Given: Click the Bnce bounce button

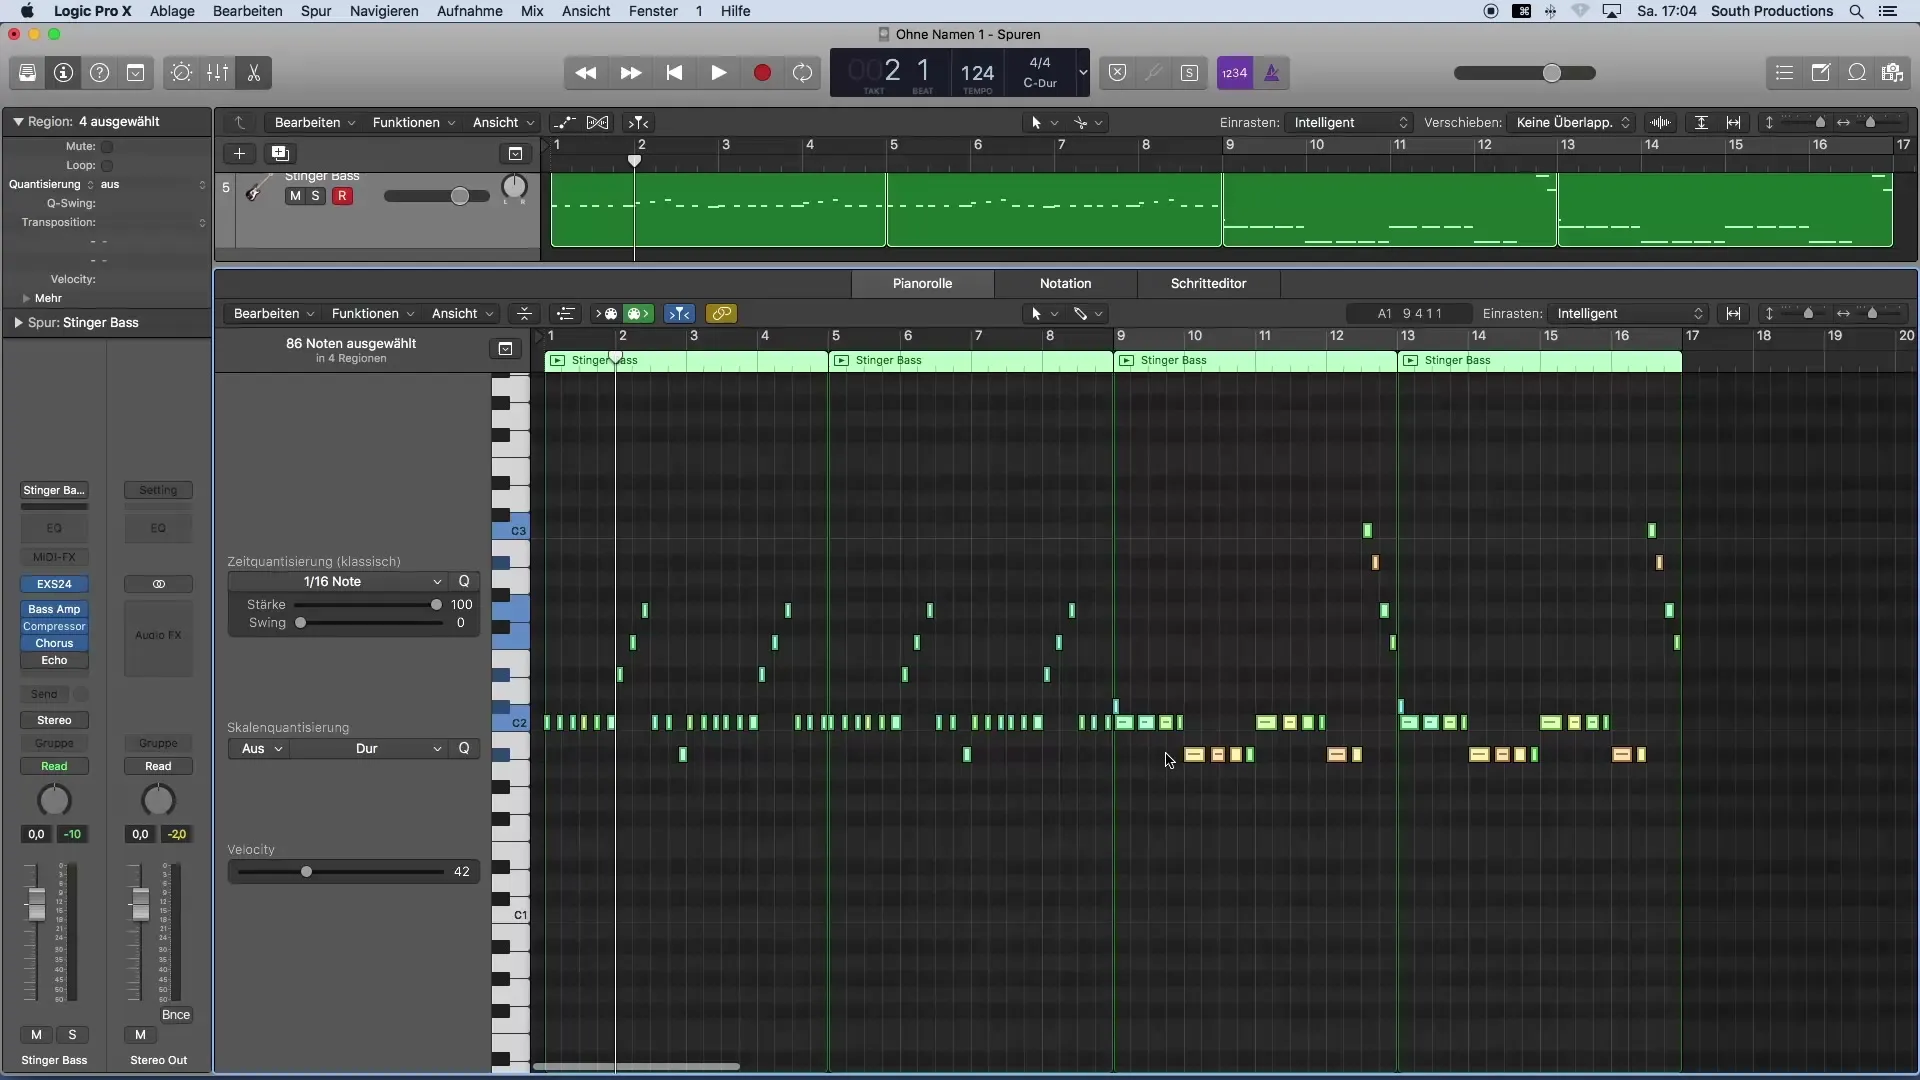Looking at the screenshot, I should click(176, 1015).
